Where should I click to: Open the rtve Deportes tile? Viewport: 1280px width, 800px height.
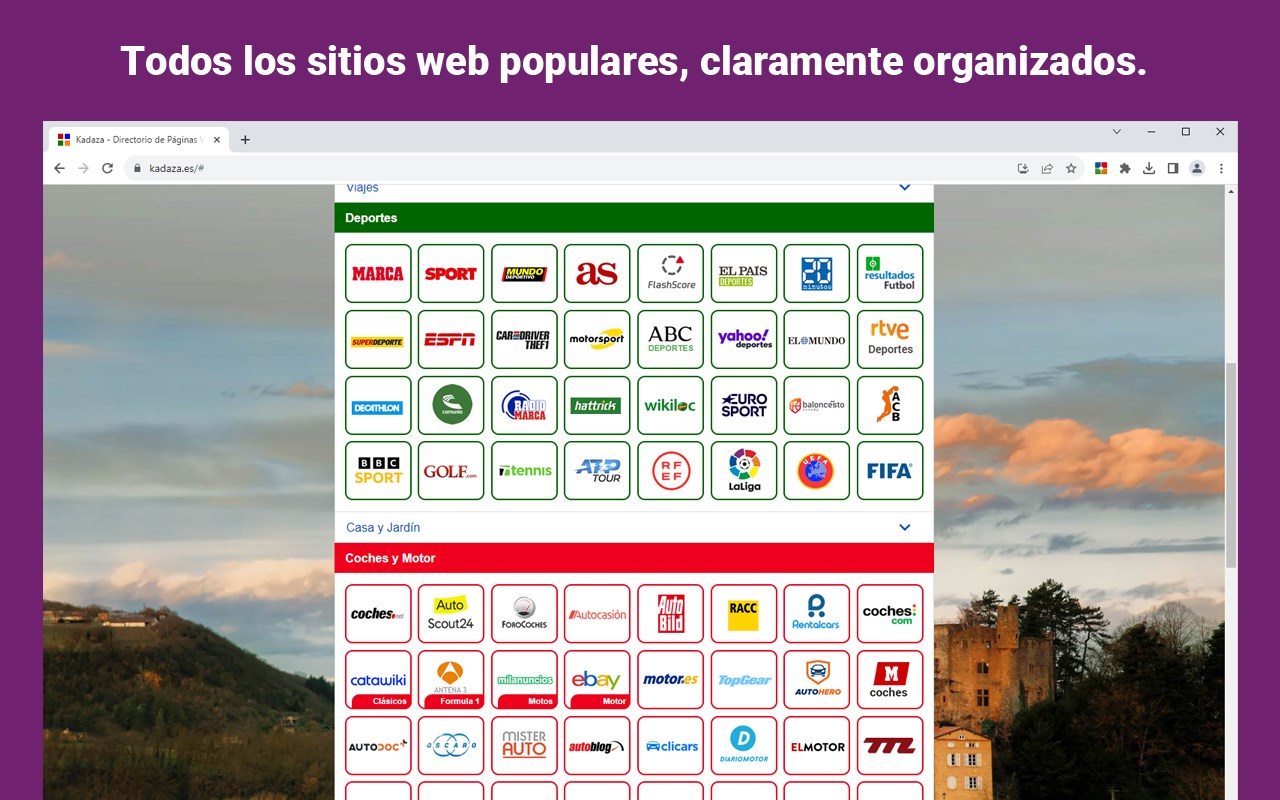(890, 339)
